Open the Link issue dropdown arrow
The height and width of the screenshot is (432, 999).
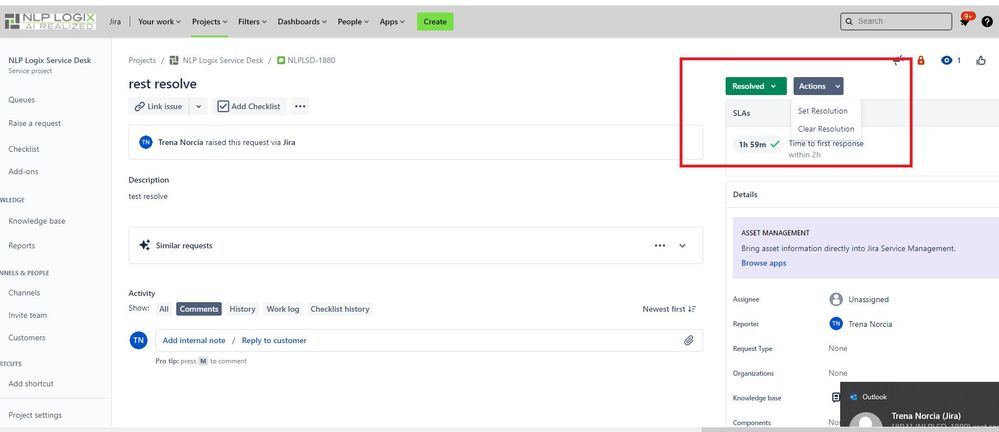198,106
